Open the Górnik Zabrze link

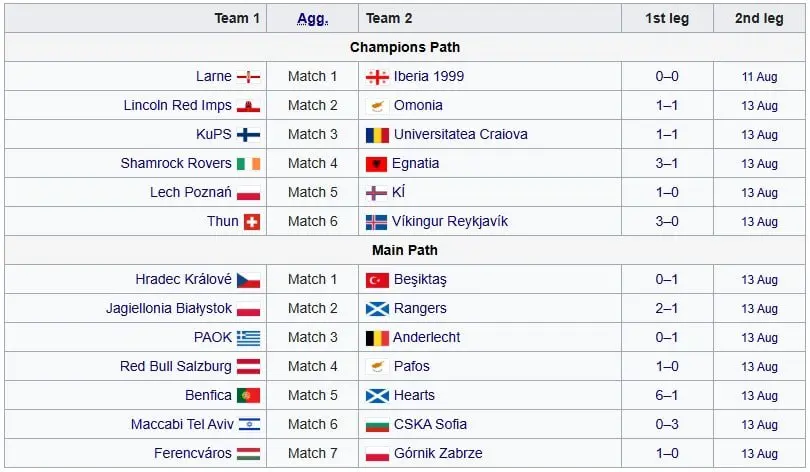pos(438,453)
